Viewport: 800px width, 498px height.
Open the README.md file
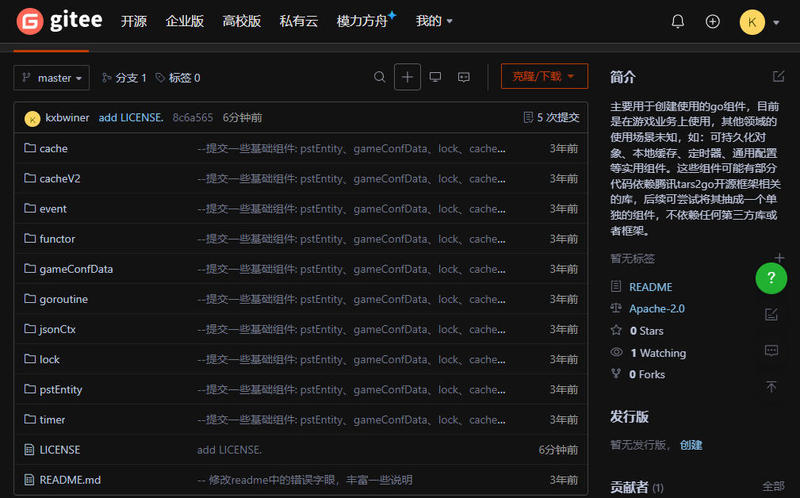pos(70,480)
